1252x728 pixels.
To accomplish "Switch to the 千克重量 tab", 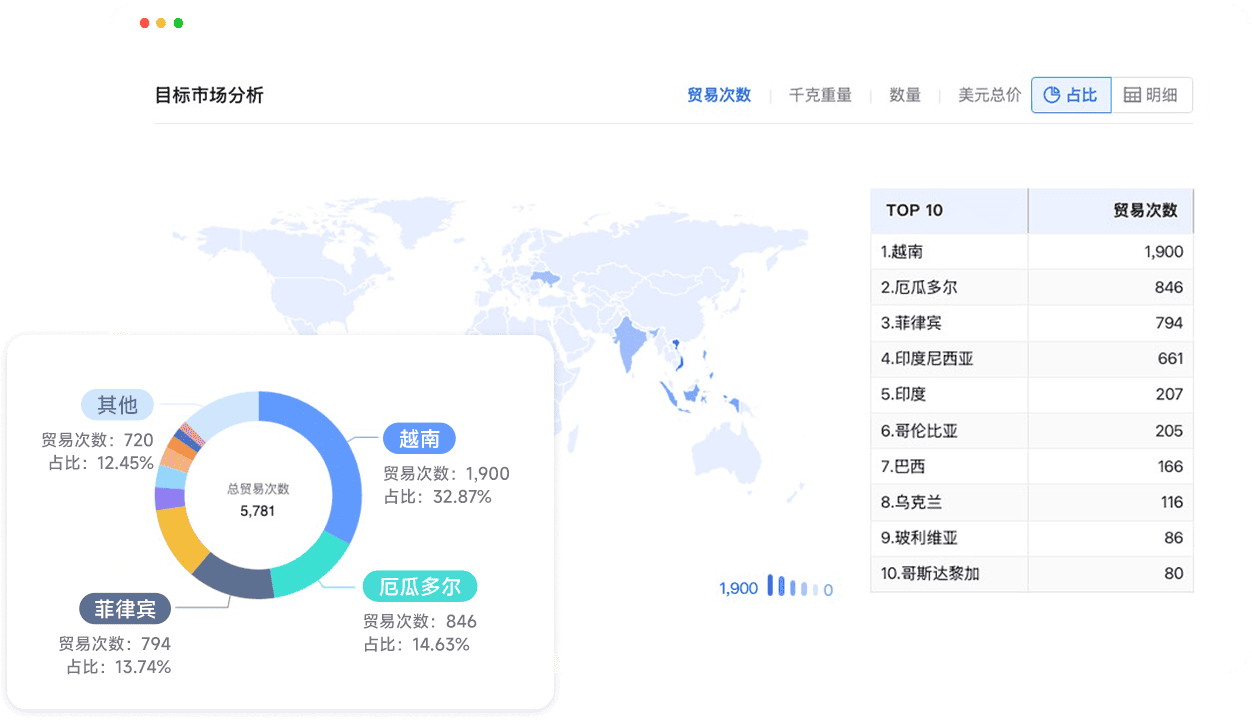I will [820, 95].
